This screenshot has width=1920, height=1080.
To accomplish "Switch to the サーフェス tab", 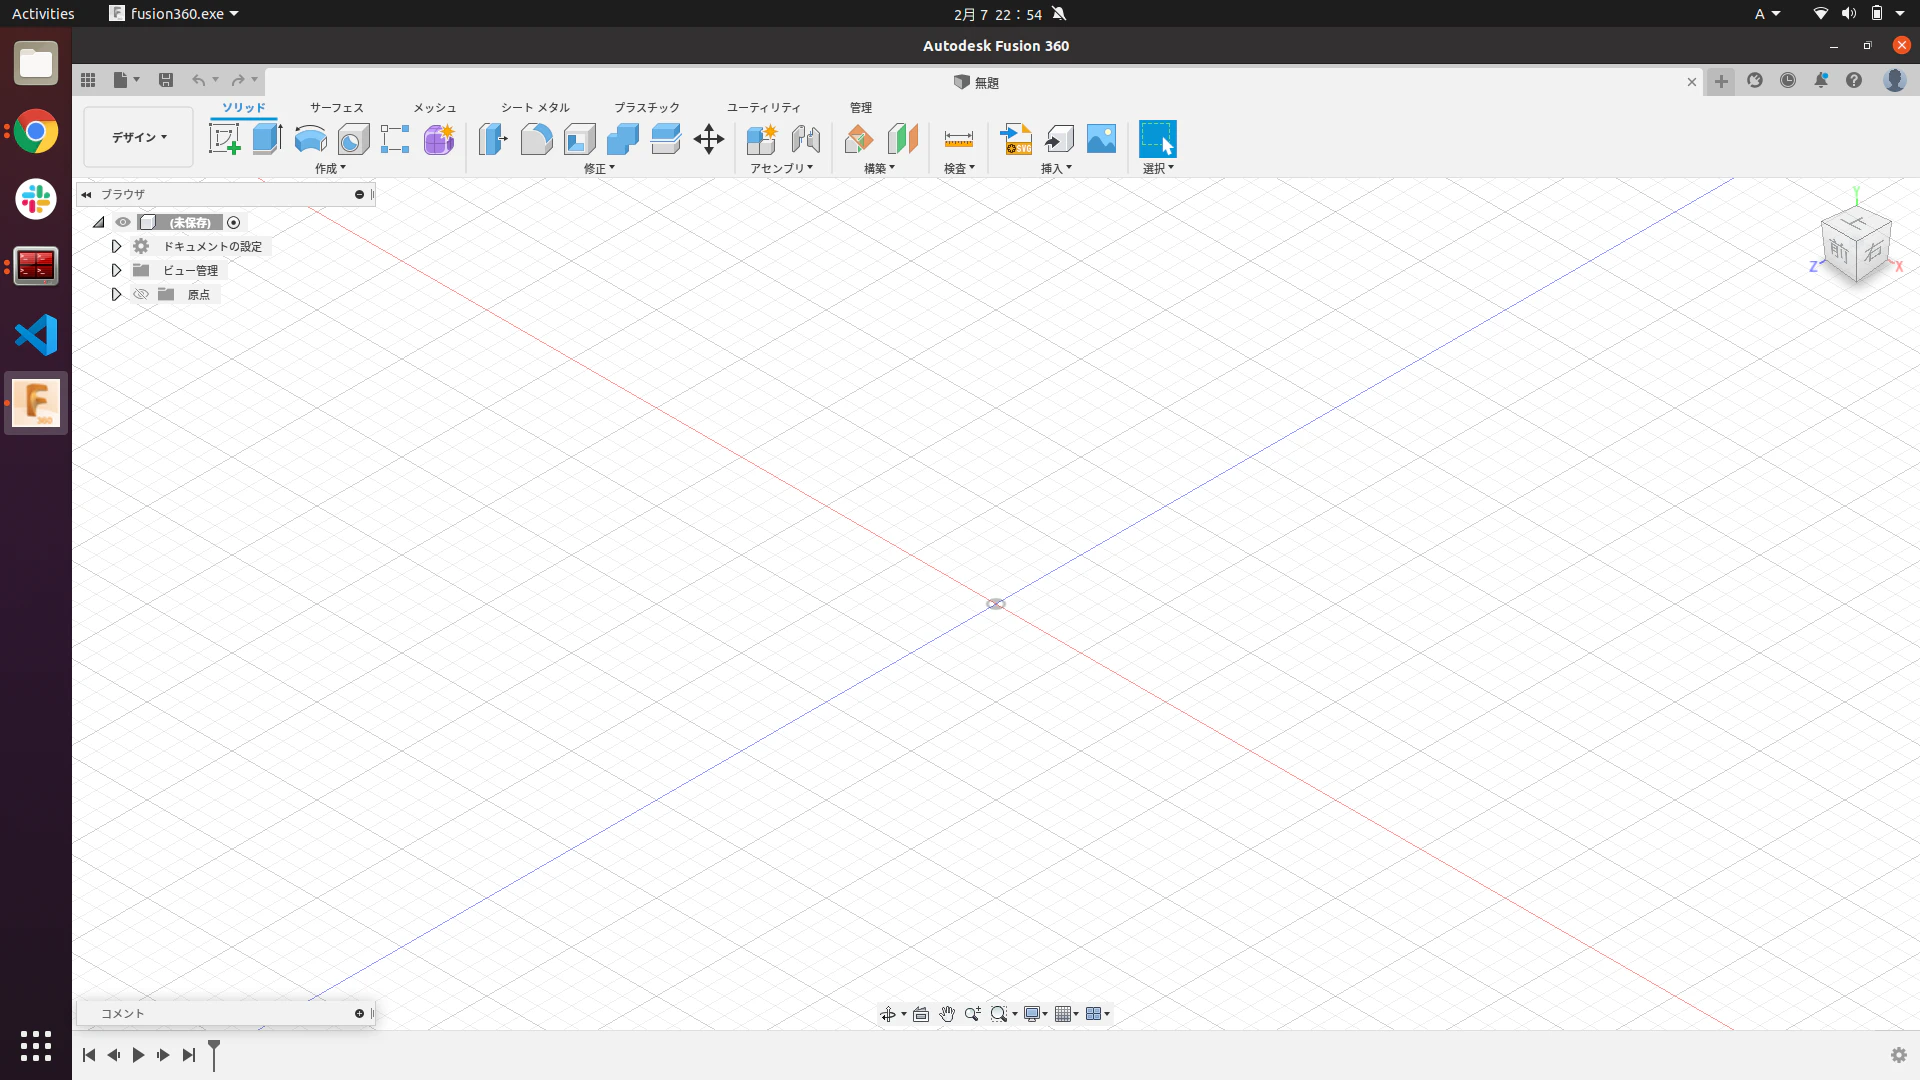I will pyautogui.click(x=336, y=107).
